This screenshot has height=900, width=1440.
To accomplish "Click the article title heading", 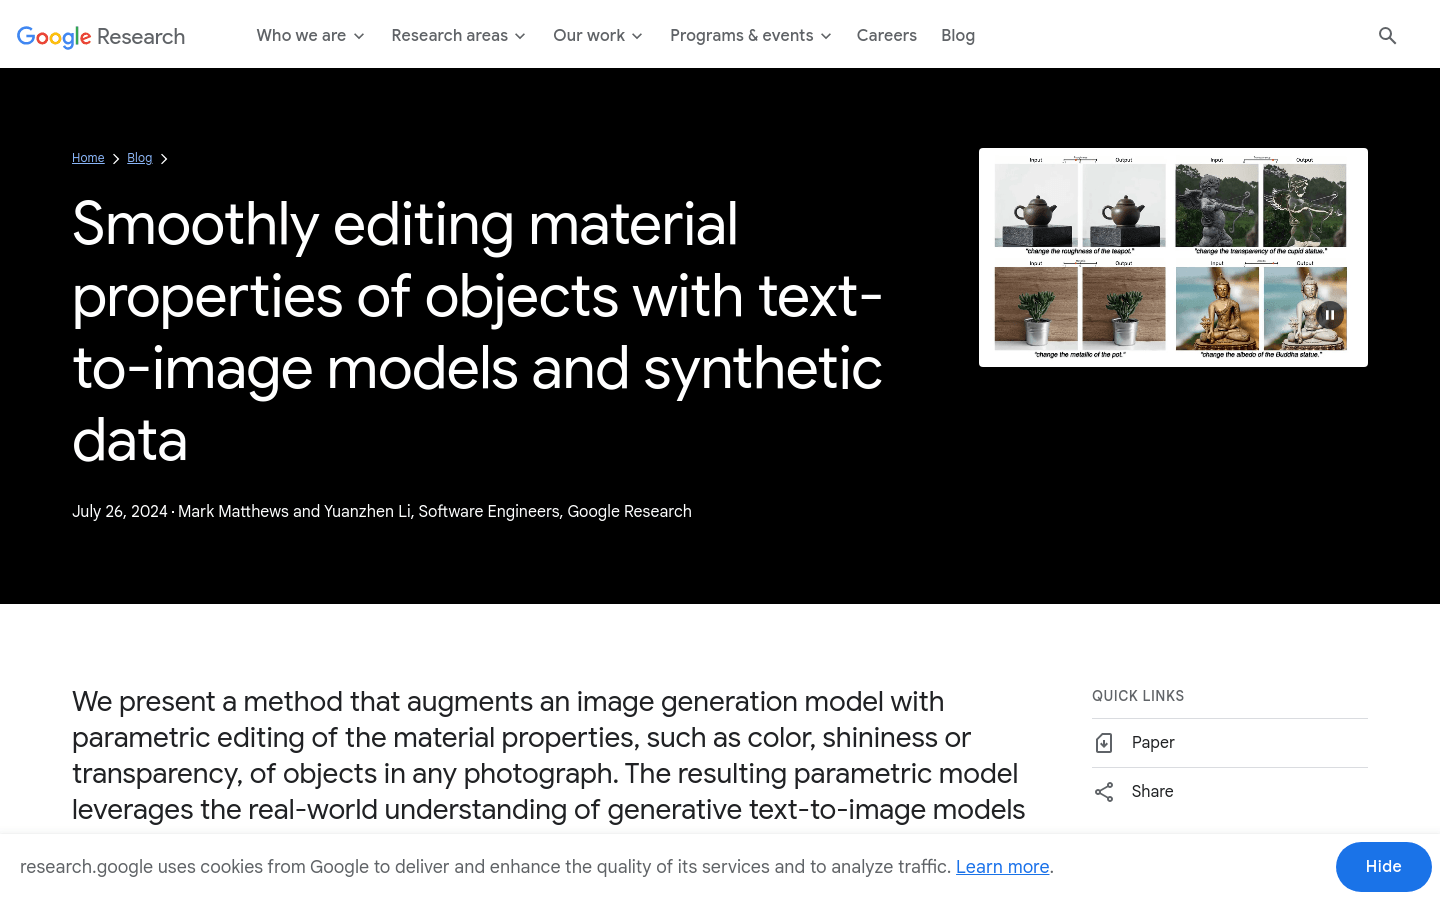I will click(x=478, y=332).
